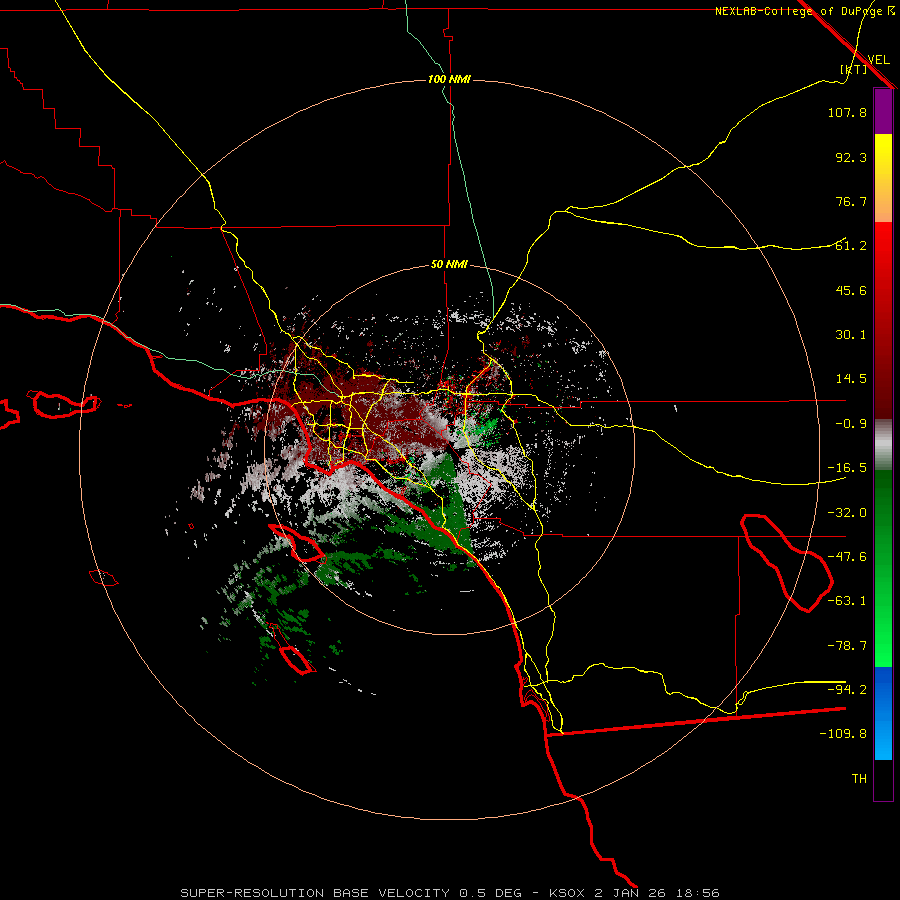
Task: Click the 30.1 velocity scale value
Action: [851, 335]
